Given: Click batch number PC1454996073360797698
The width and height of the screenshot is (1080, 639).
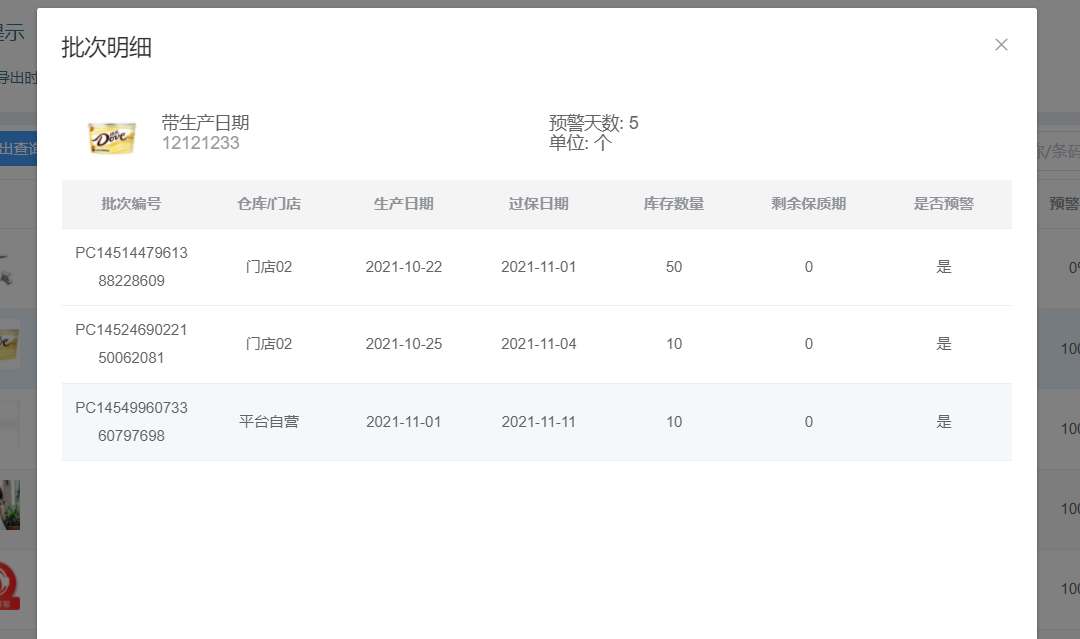Looking at the screenshot, I should pyautogui.click(x=131, y=422).
